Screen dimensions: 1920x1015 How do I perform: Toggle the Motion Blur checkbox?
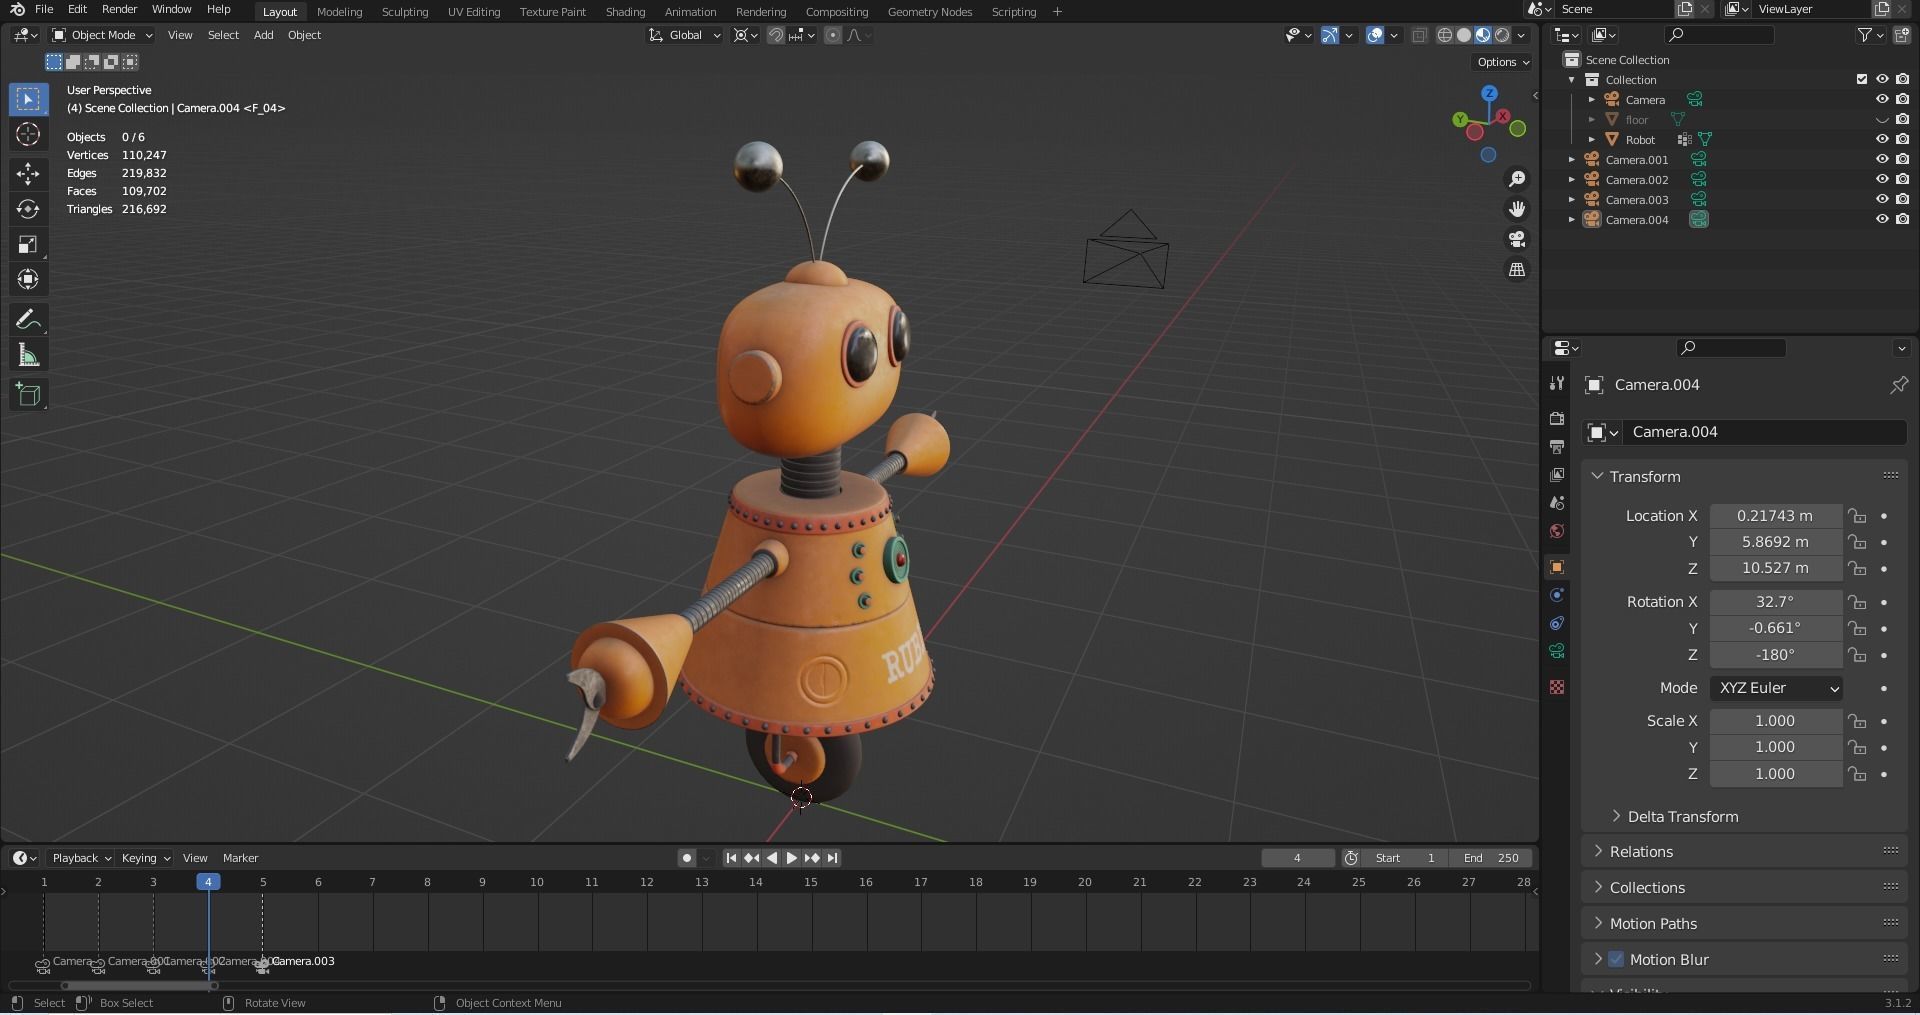[1616, 959]
